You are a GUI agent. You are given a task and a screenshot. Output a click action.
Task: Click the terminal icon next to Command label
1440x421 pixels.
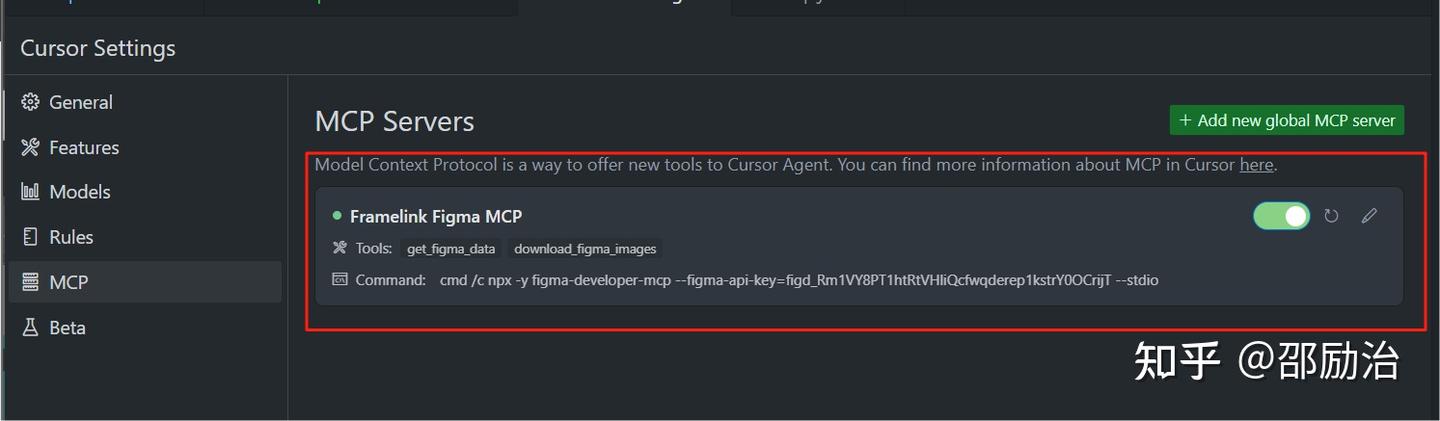pos(338,280)
